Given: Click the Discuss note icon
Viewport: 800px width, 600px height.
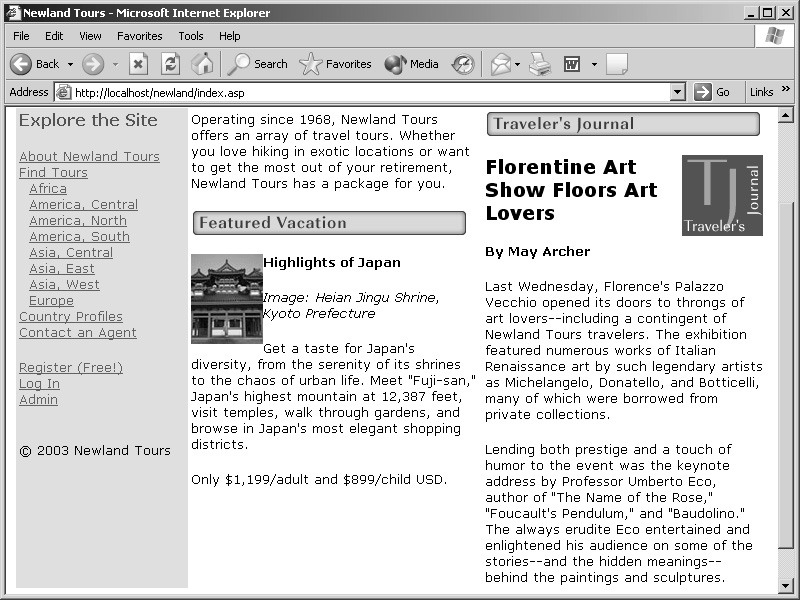Looking at the screenshot, I should [x=617, y=64].
